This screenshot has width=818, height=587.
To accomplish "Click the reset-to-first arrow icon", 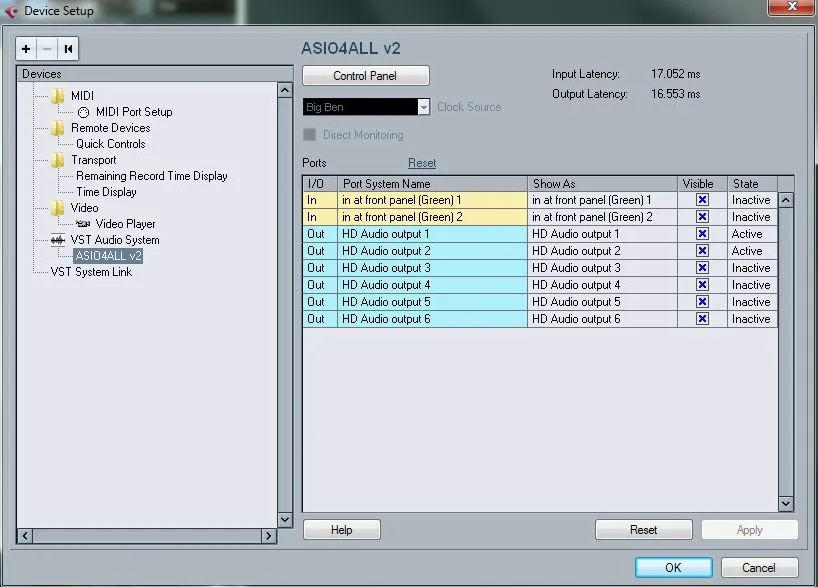I will [67, 48].
